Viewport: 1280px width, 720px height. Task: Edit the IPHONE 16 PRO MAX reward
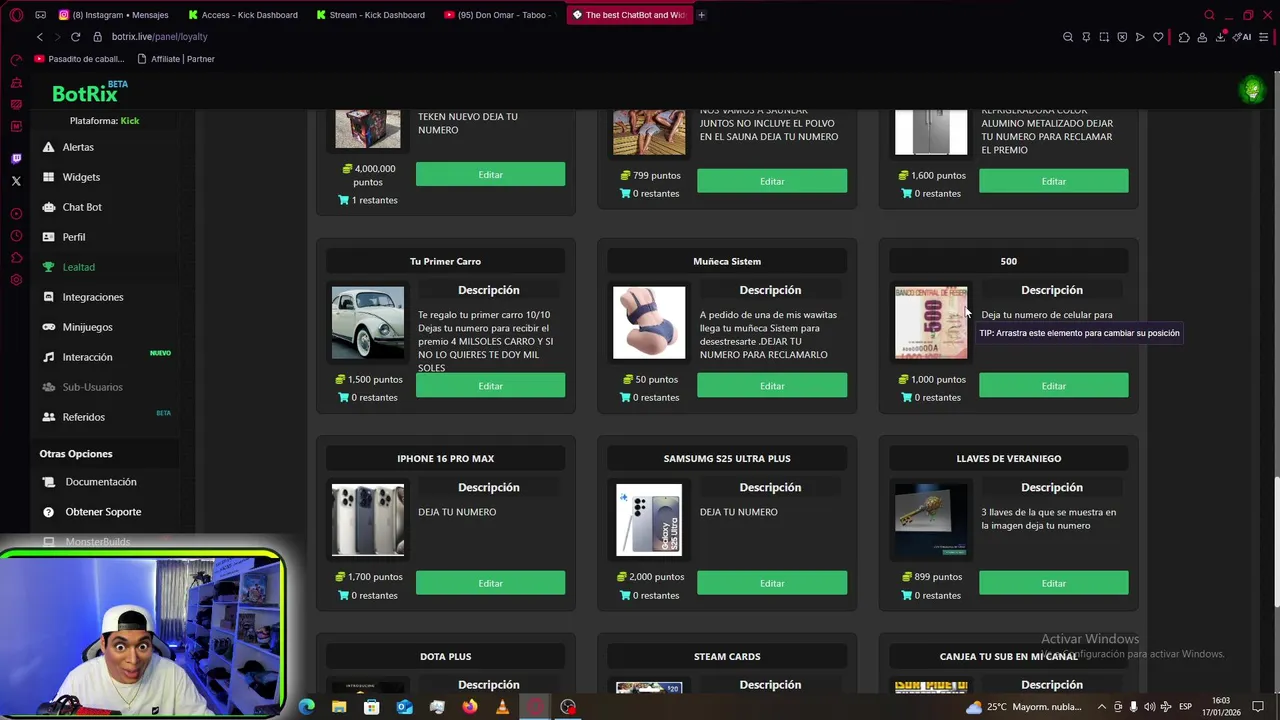(490, 583)
